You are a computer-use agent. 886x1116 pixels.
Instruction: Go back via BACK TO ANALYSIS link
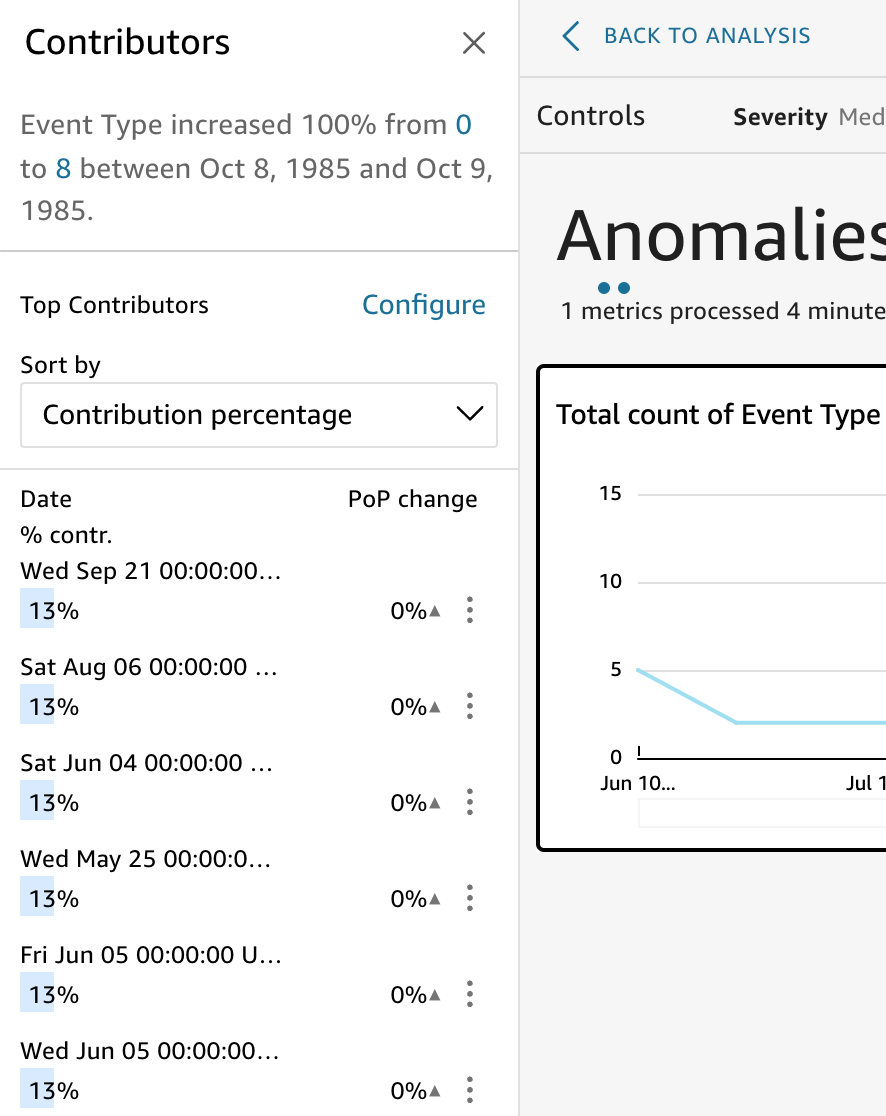click(706, 37)
